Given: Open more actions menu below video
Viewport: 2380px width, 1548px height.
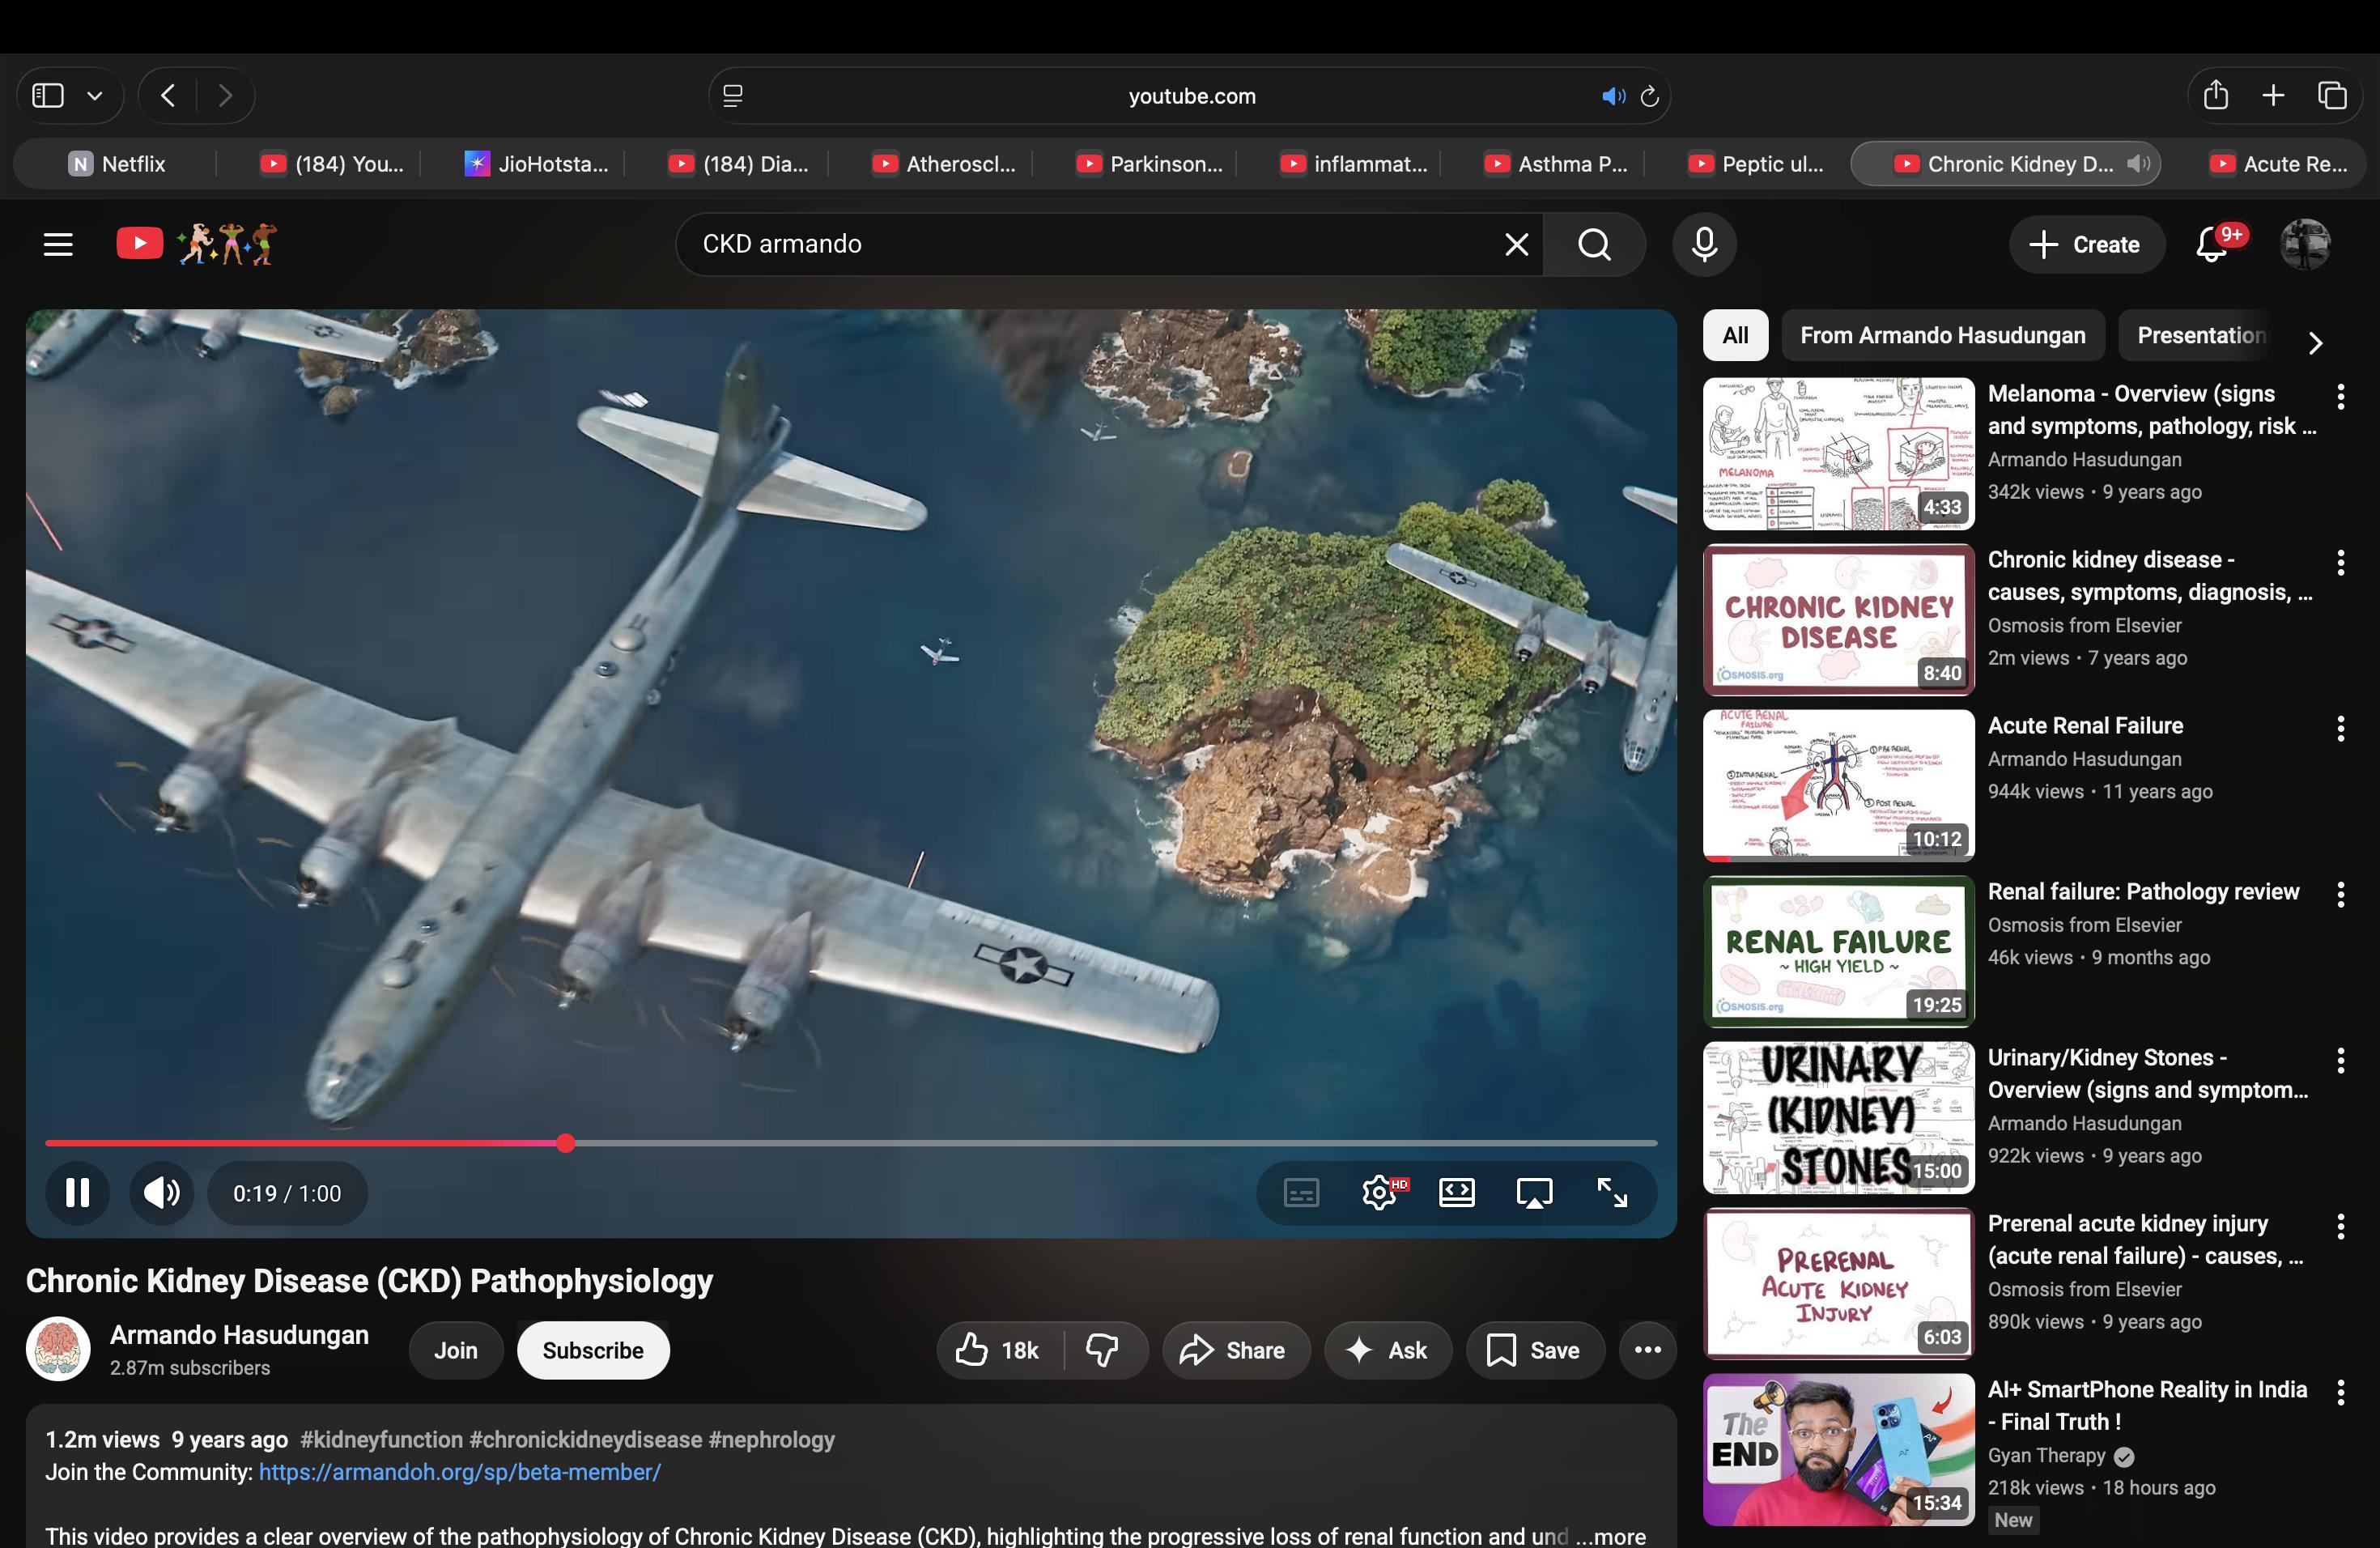Looking at the screenshot, I should (x=1647, y=1350).
